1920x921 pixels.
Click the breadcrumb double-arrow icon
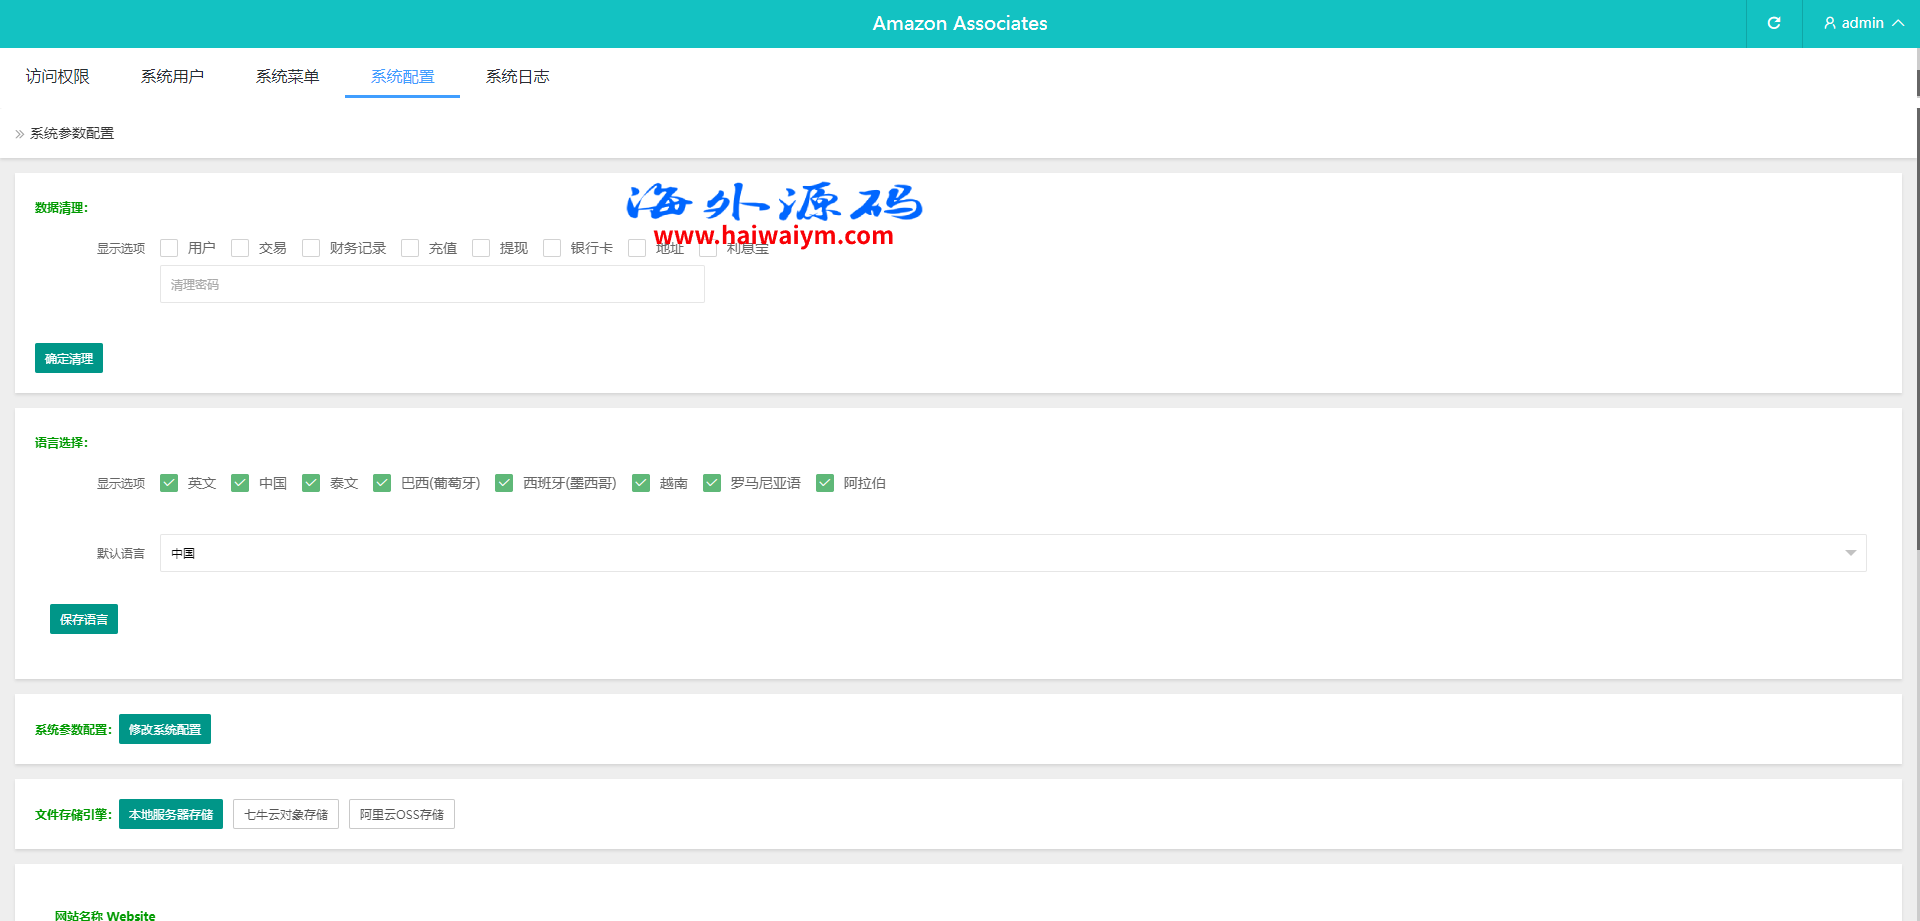coord(20,134)
